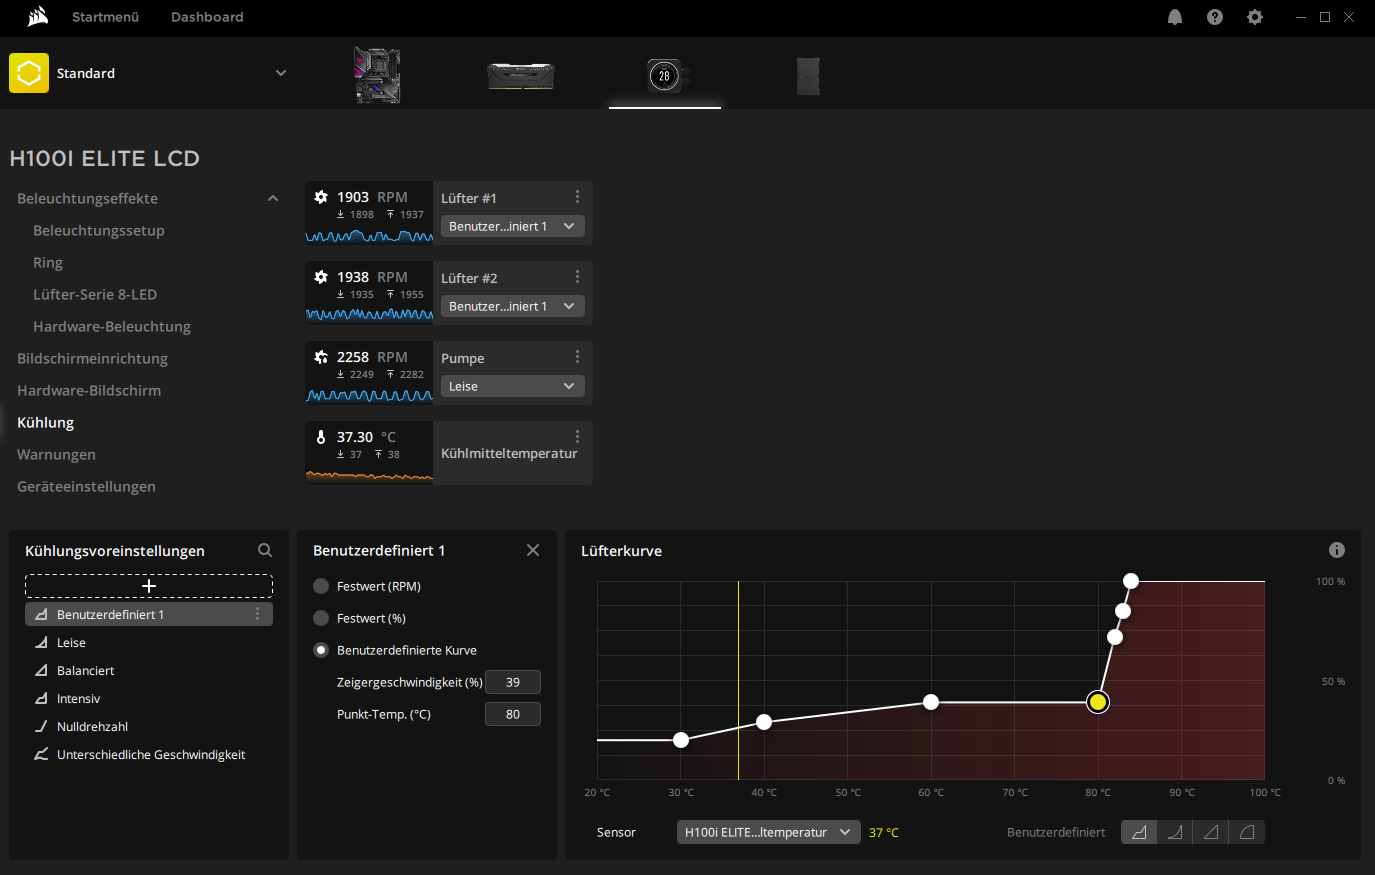Open Bildschirmeinrichtung in the sidebar
This screenshot has height=875, width=1375.
click(92, 359)
